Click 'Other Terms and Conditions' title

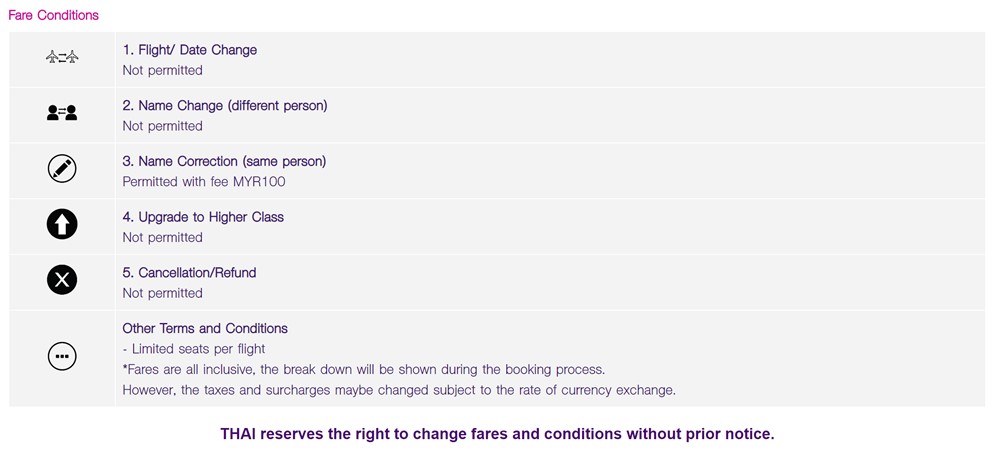click(x=205, y=329)
